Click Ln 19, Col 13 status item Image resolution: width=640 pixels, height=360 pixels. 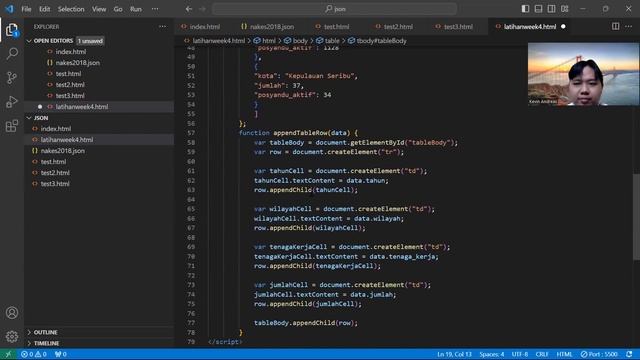(454, 354)
